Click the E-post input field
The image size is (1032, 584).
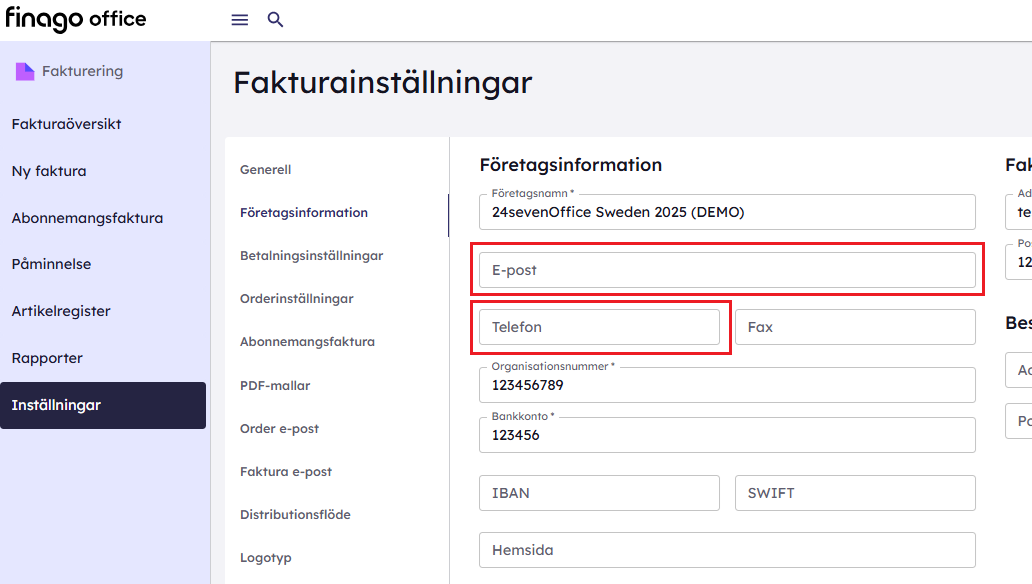click(727, 270)
